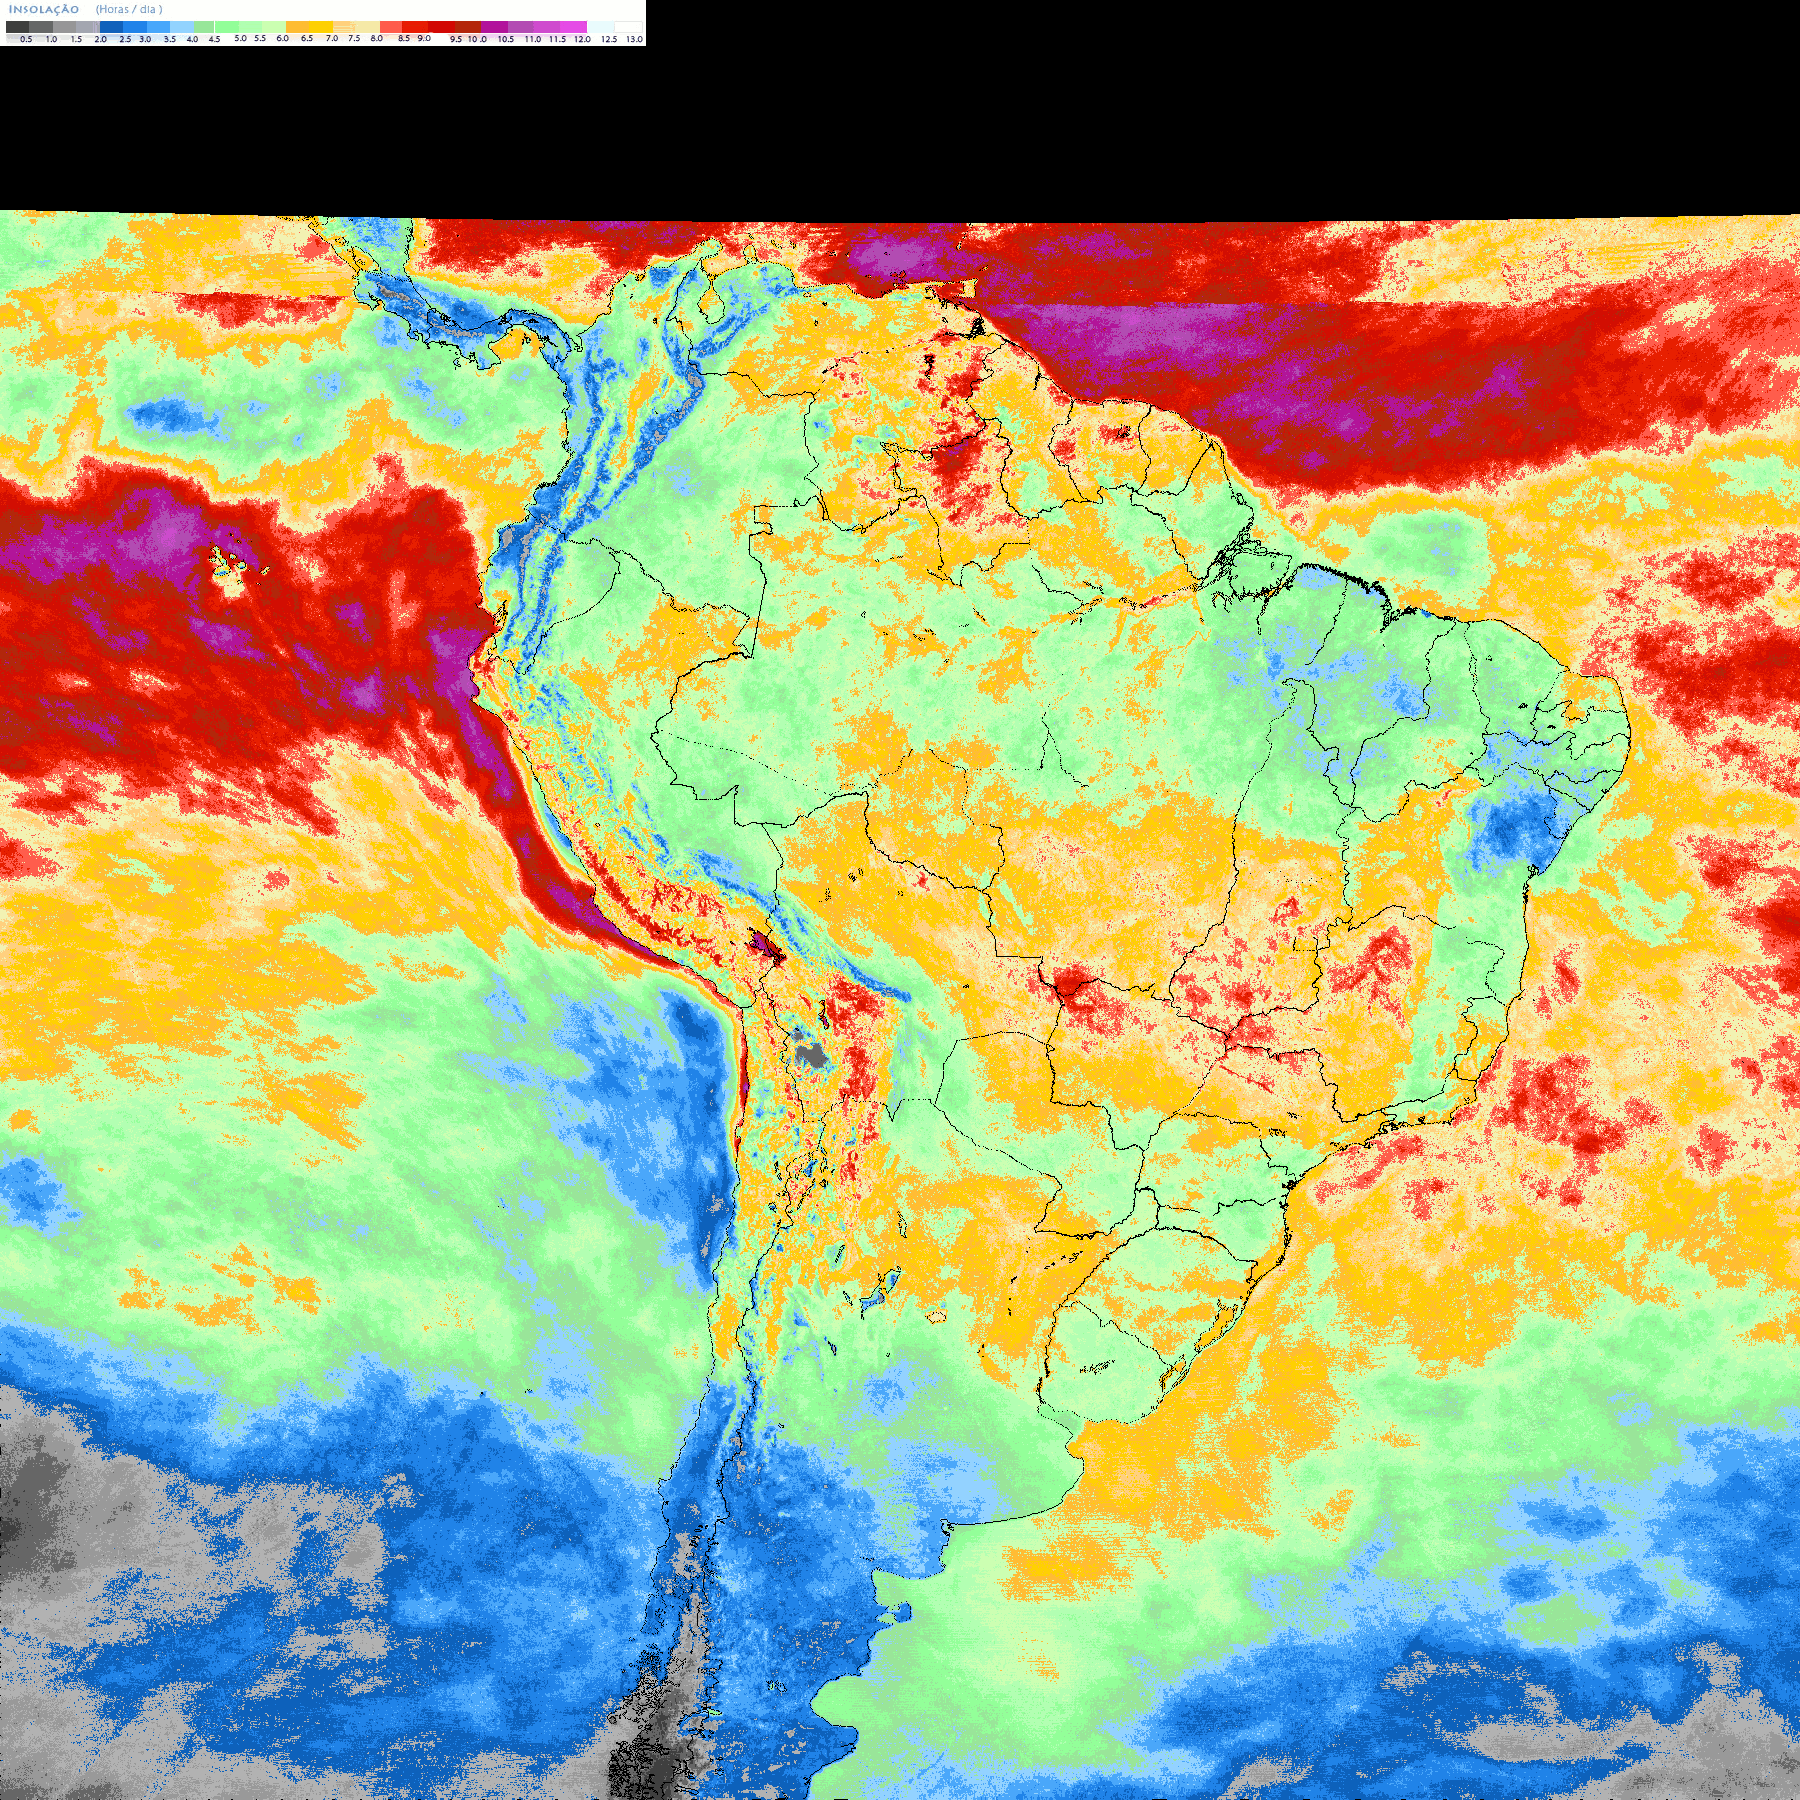Select the bright yellow legend swatch
This screenshot has height=1800, width=1800.
(x=321, y=27)
